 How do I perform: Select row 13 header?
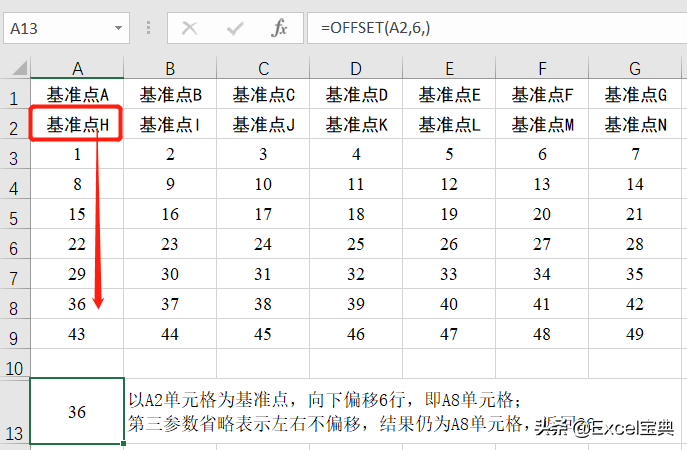point(14,414)
